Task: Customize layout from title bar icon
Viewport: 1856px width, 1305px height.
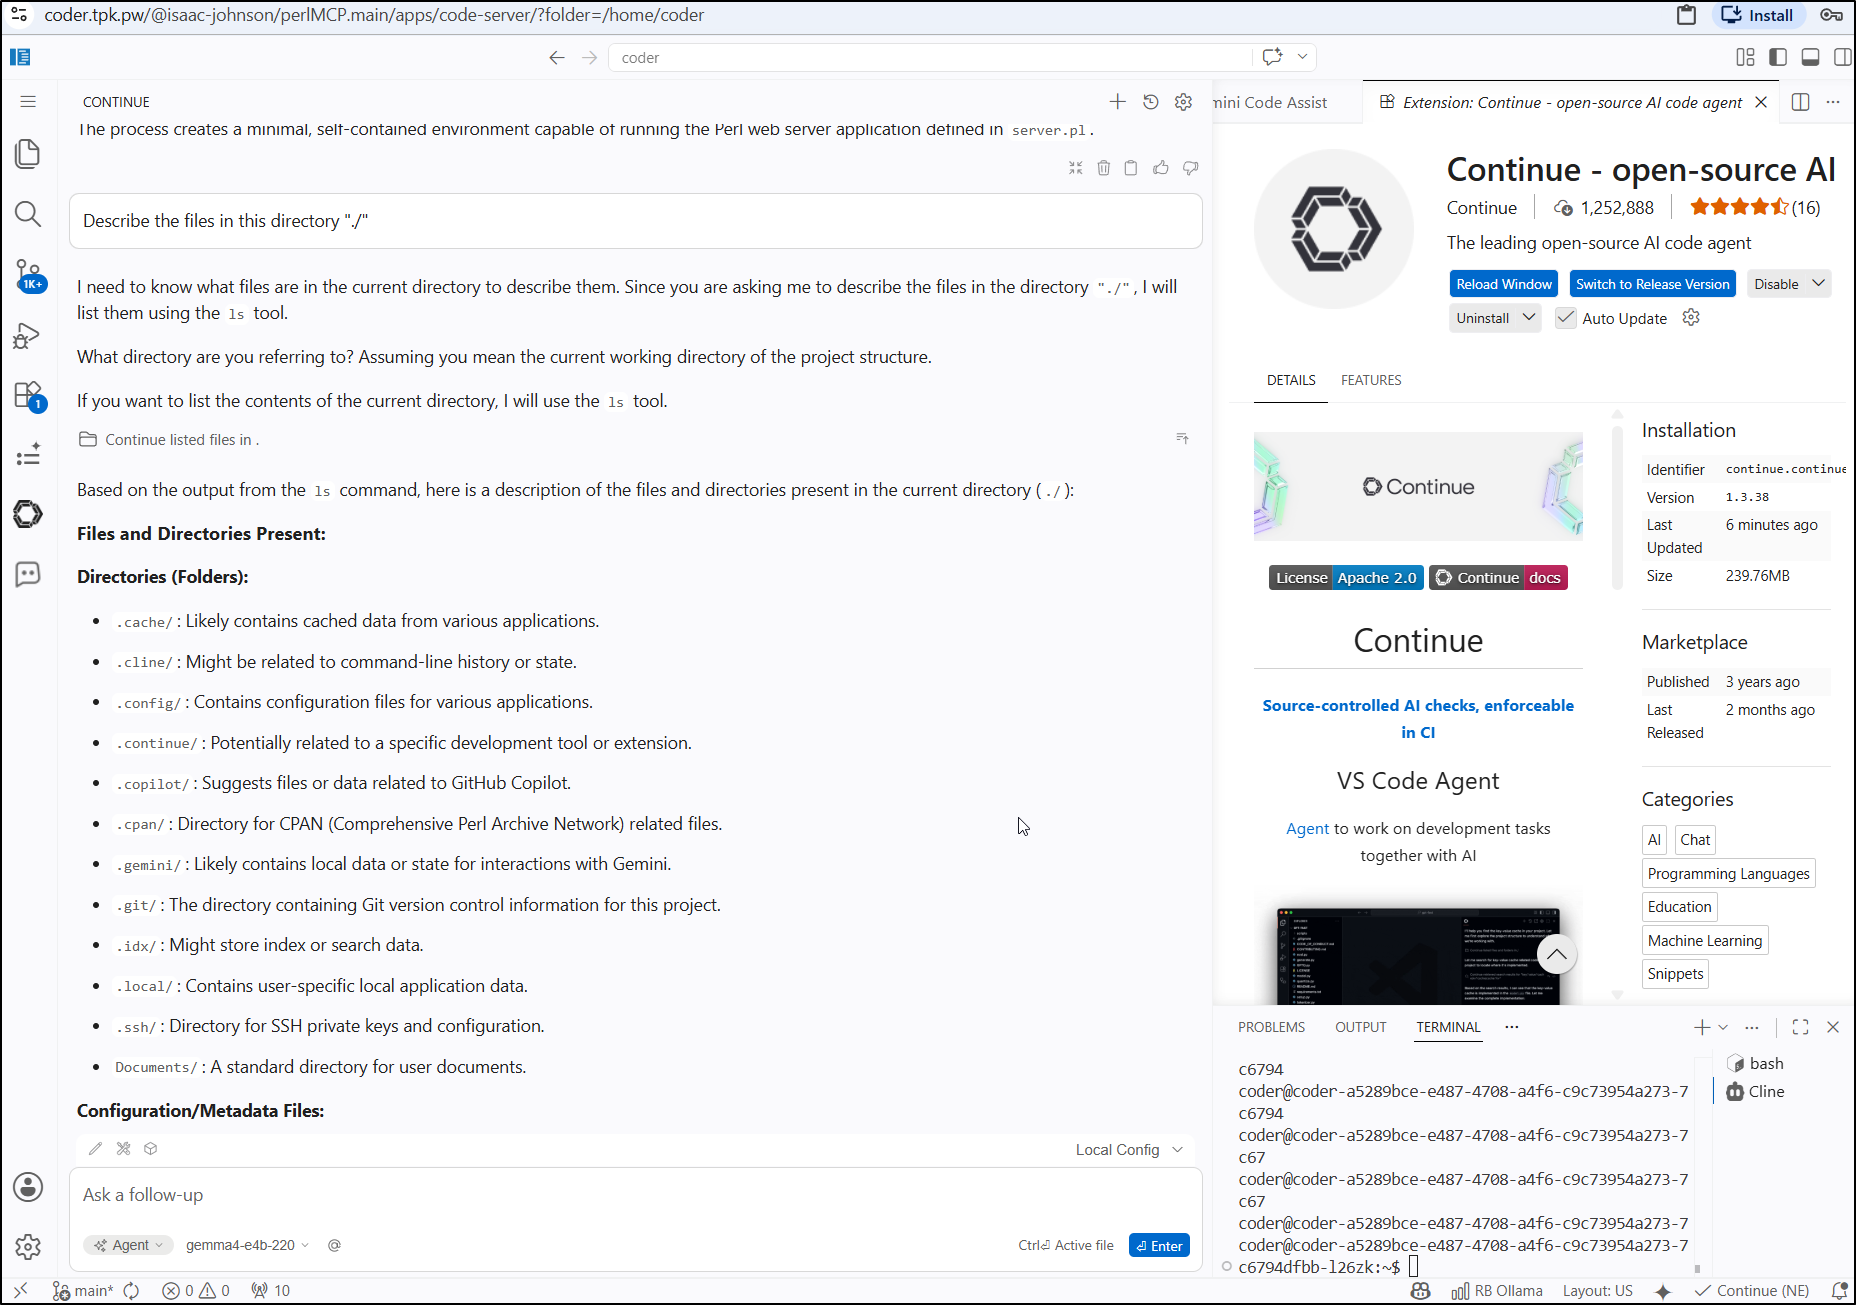Action: (1746, 57)
